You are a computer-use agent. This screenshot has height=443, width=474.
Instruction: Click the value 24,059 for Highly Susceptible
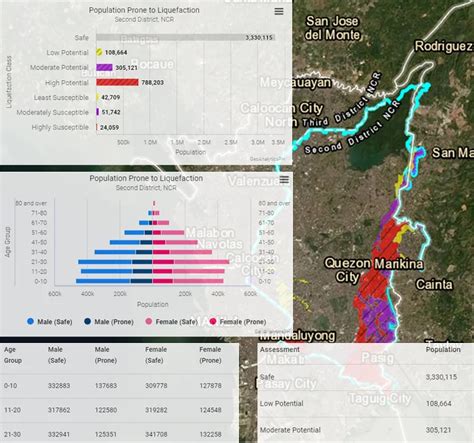pyautogui.click(x=109, y=127)
